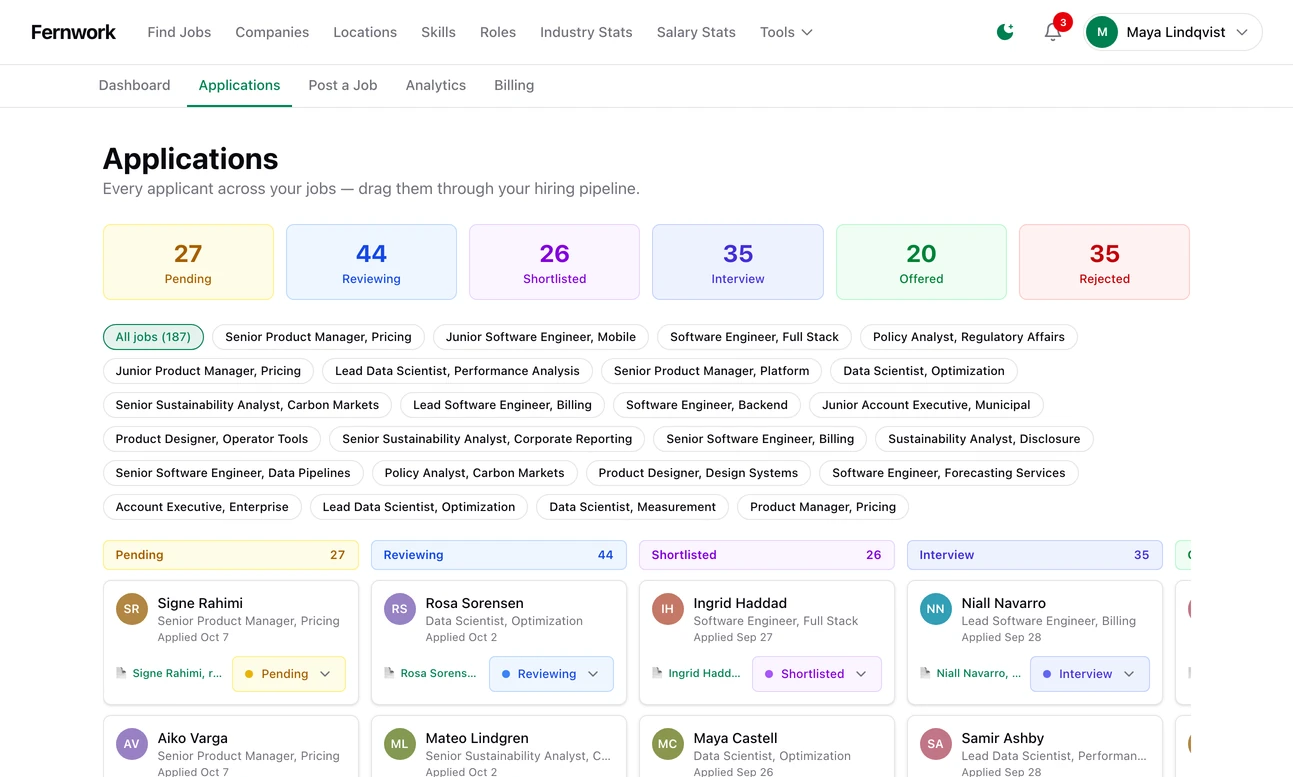Image resolution: width=1293 pixels, height=777 pixels.
Task: Toggle dark mode moon icon
Action: coord(1005,32)
